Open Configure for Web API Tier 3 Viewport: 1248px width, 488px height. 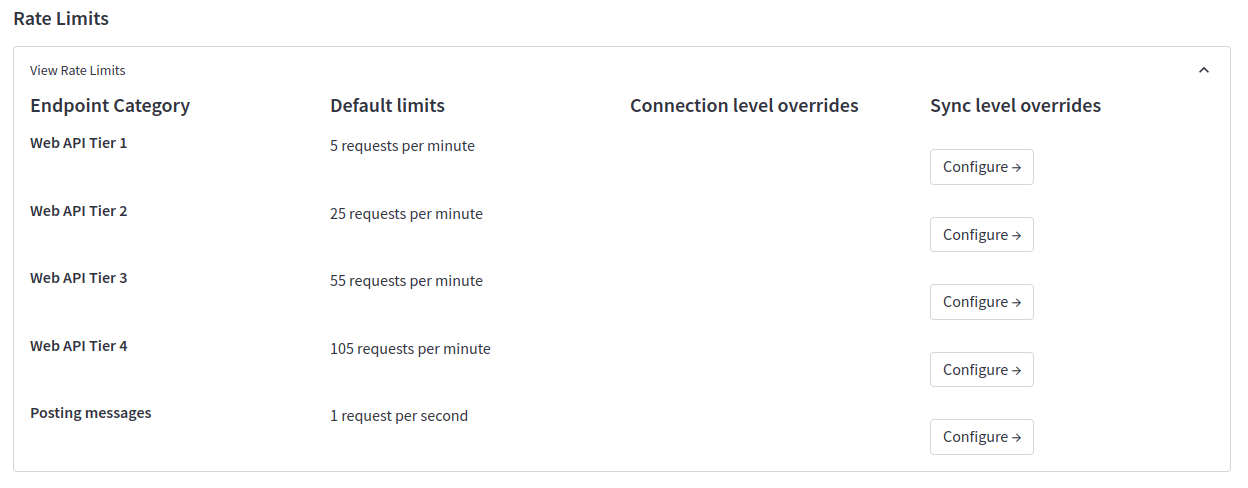(x=981, y=302)
